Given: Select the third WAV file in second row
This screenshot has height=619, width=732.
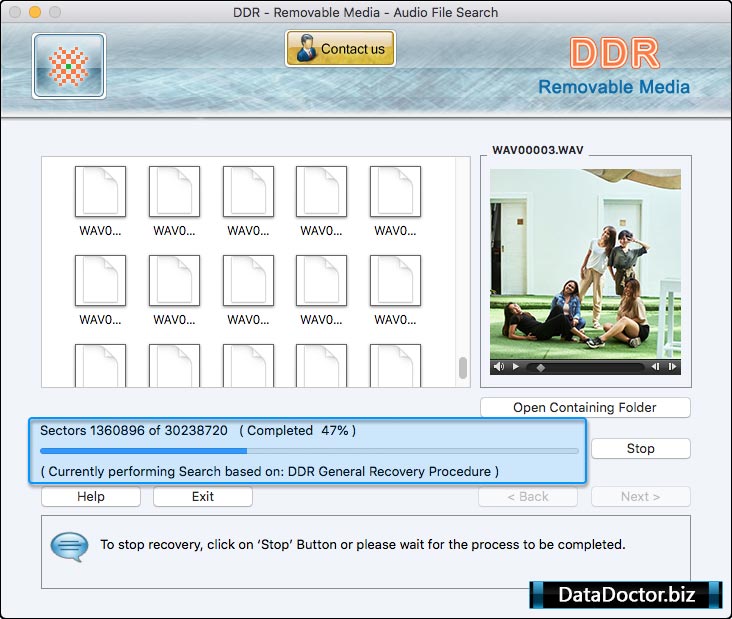Looking at the screenshot, I should click(x=248, y=290).
